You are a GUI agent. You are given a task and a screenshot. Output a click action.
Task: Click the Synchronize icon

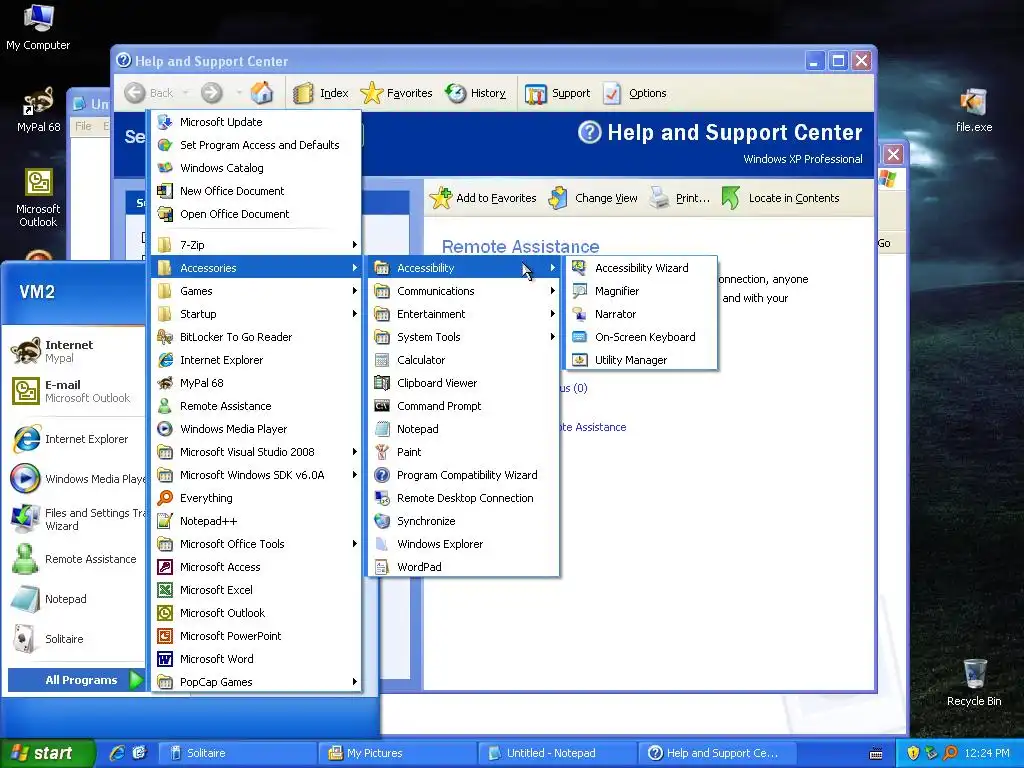coord(382,521)
